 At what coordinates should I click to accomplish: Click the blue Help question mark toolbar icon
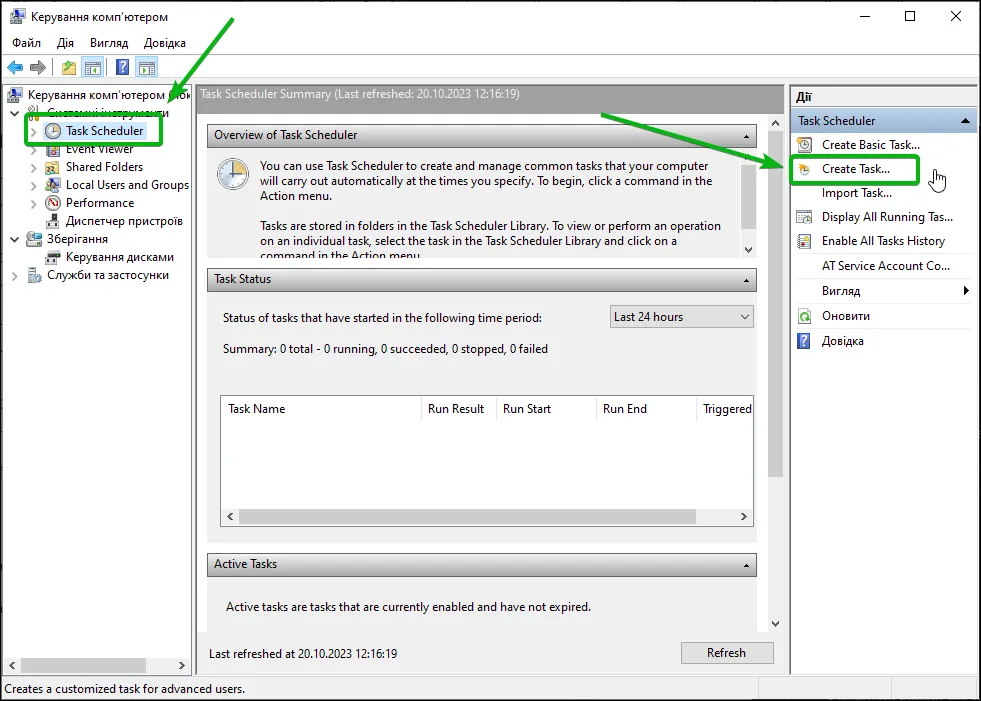coord(123,67)
